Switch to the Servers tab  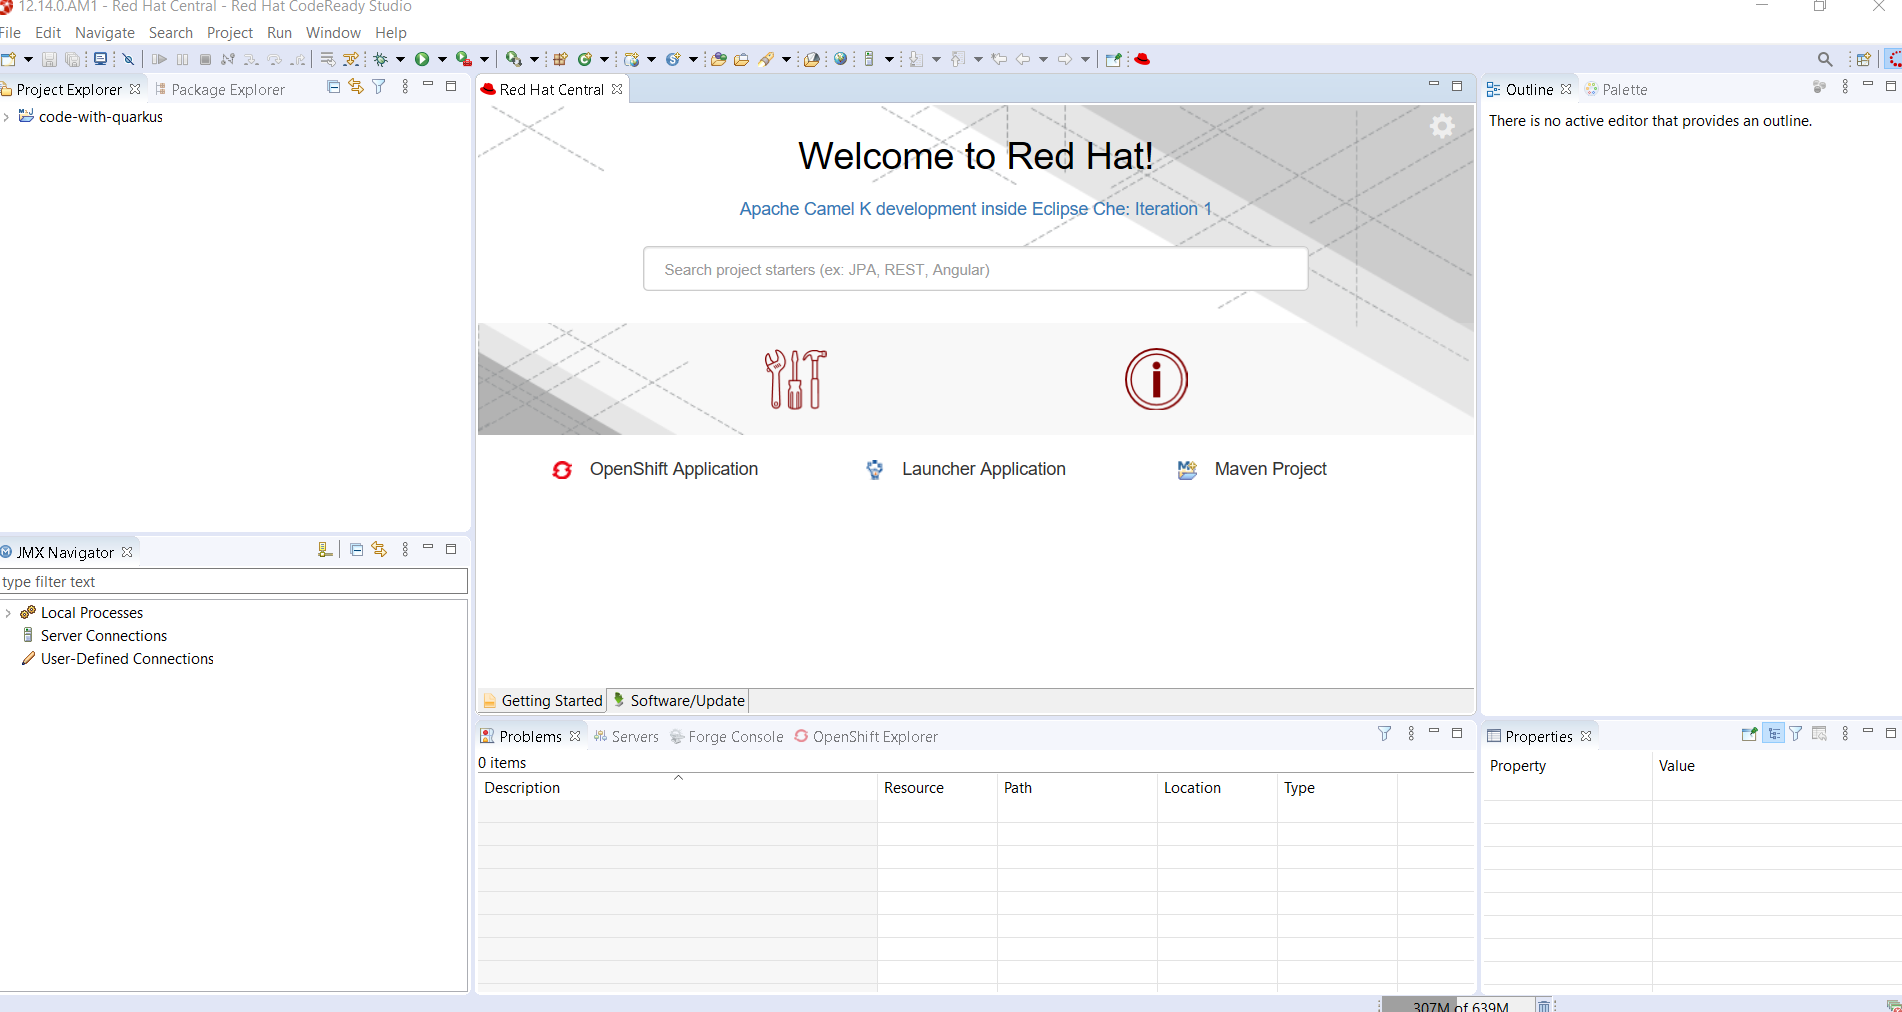(626, 737)
